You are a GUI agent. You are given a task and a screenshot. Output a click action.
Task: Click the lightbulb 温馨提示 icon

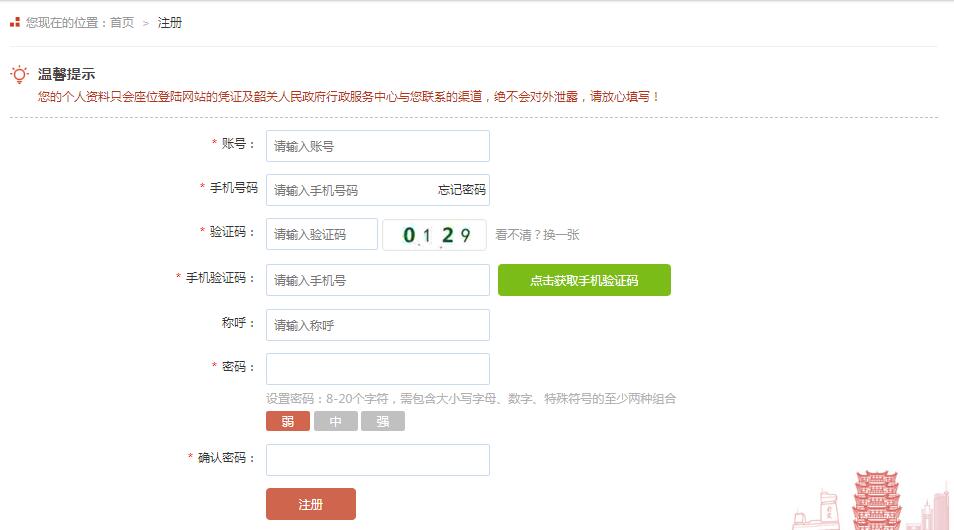tap(19, 74)
